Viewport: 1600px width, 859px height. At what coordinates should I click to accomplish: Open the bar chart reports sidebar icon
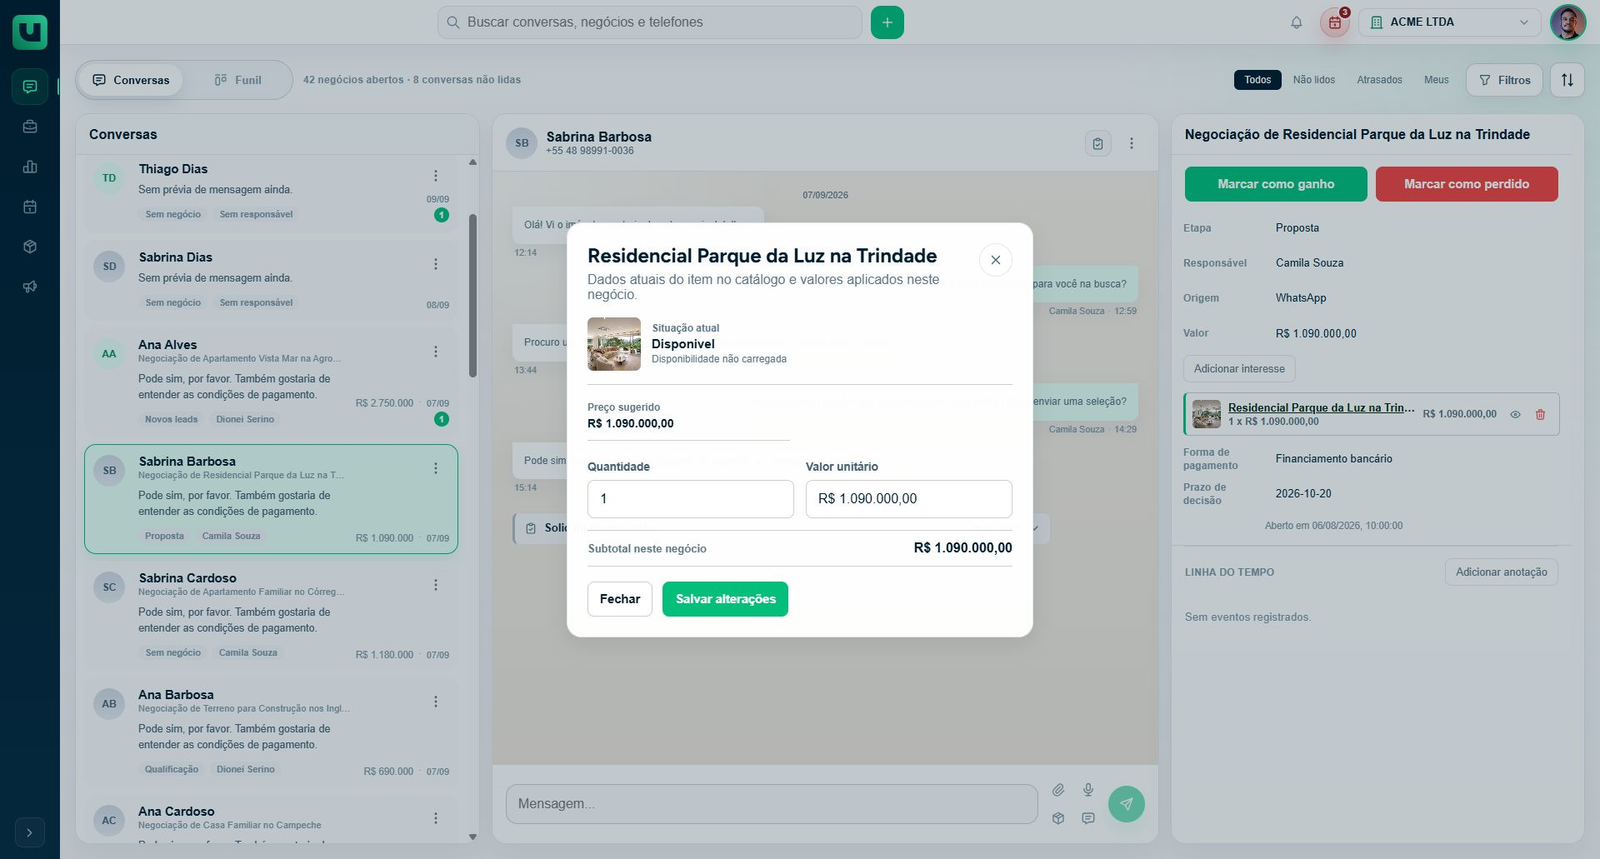[30, 167]
